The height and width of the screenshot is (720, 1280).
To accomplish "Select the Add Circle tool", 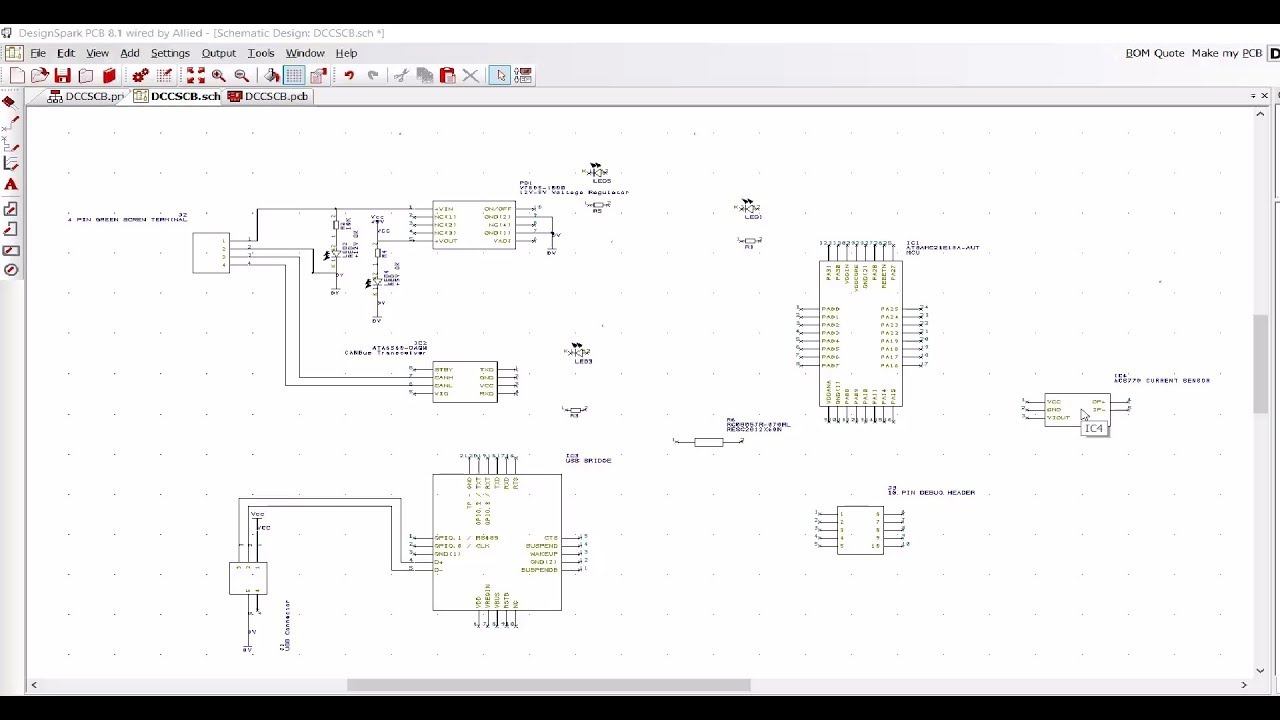I will click(x=10, y=270).
